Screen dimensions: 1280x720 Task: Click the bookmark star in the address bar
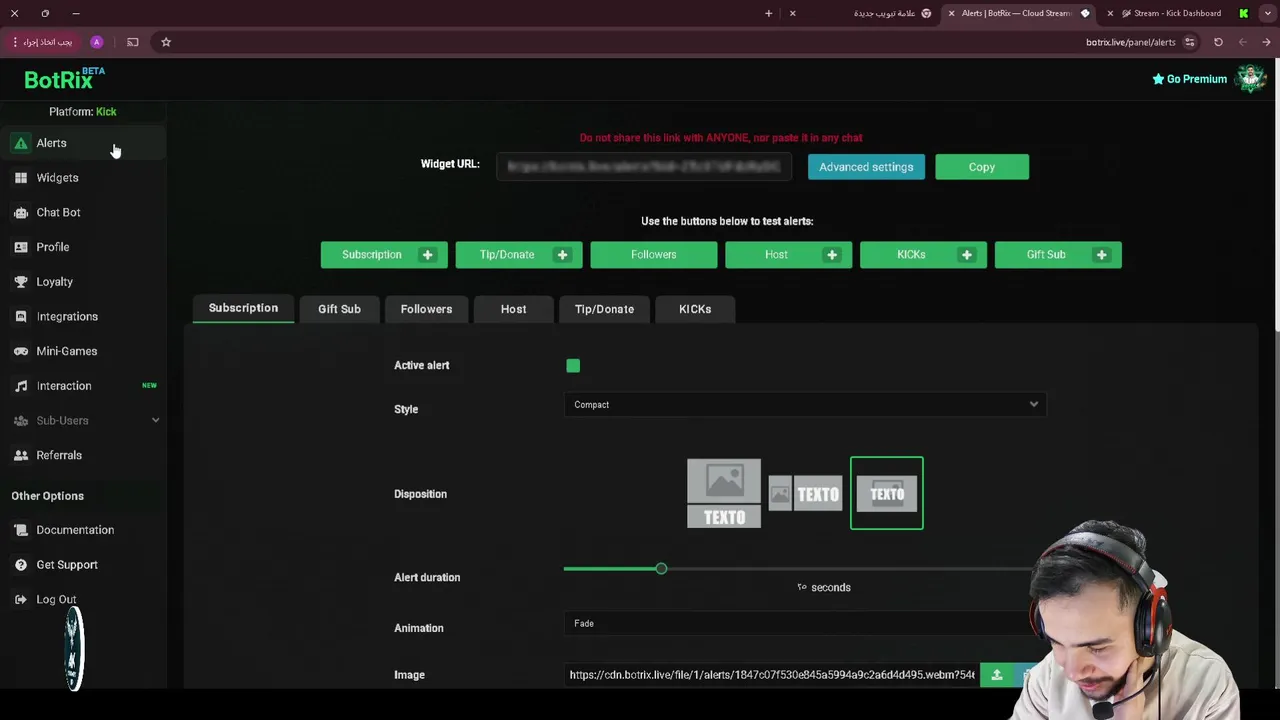pos(166,42)
